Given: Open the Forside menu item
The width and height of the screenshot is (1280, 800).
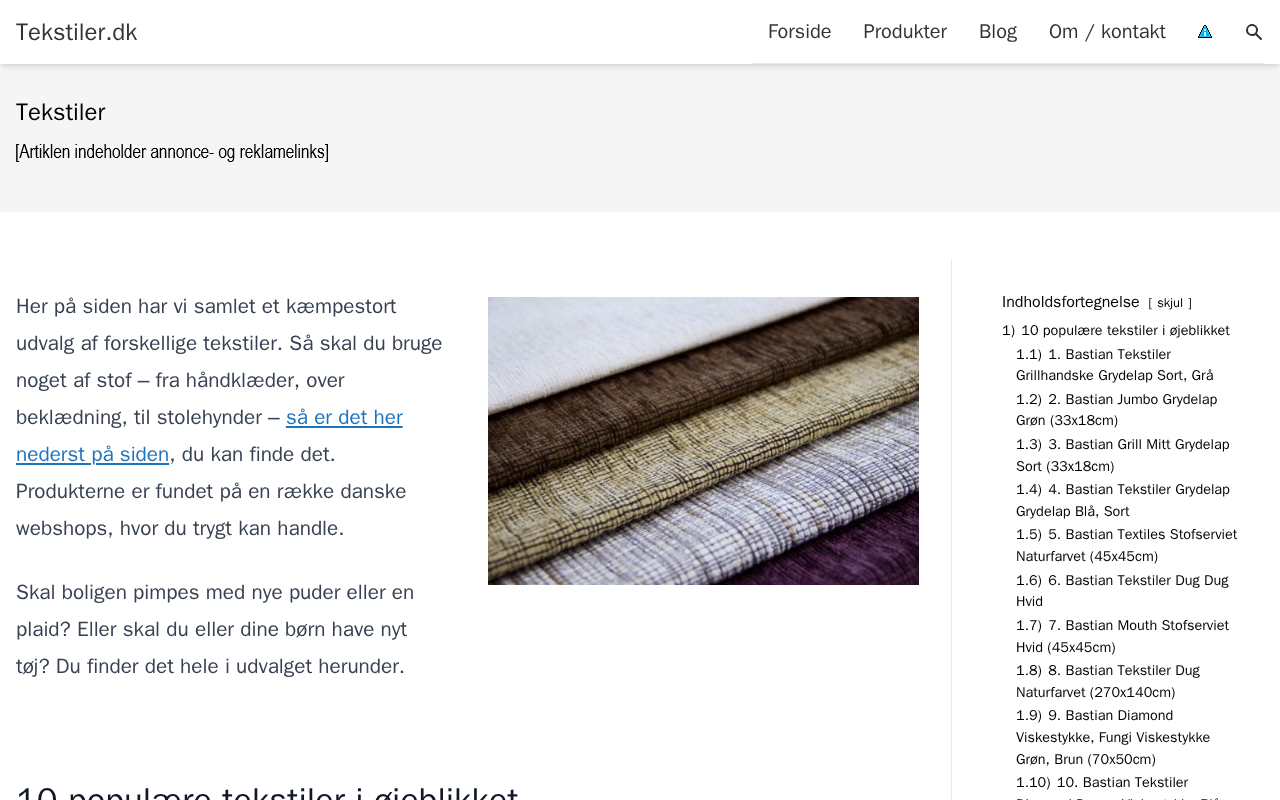Looking at the screenshot, I should click(x=799, y=32).
